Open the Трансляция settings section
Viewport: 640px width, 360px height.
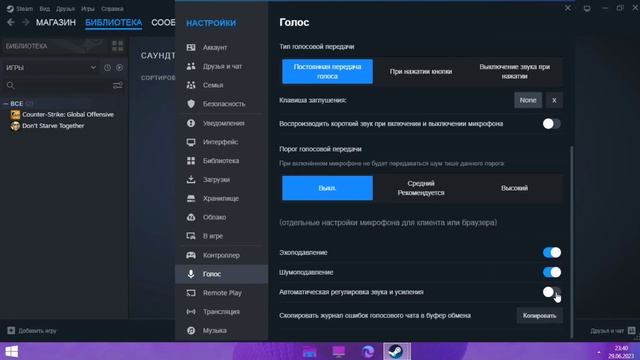221,311
